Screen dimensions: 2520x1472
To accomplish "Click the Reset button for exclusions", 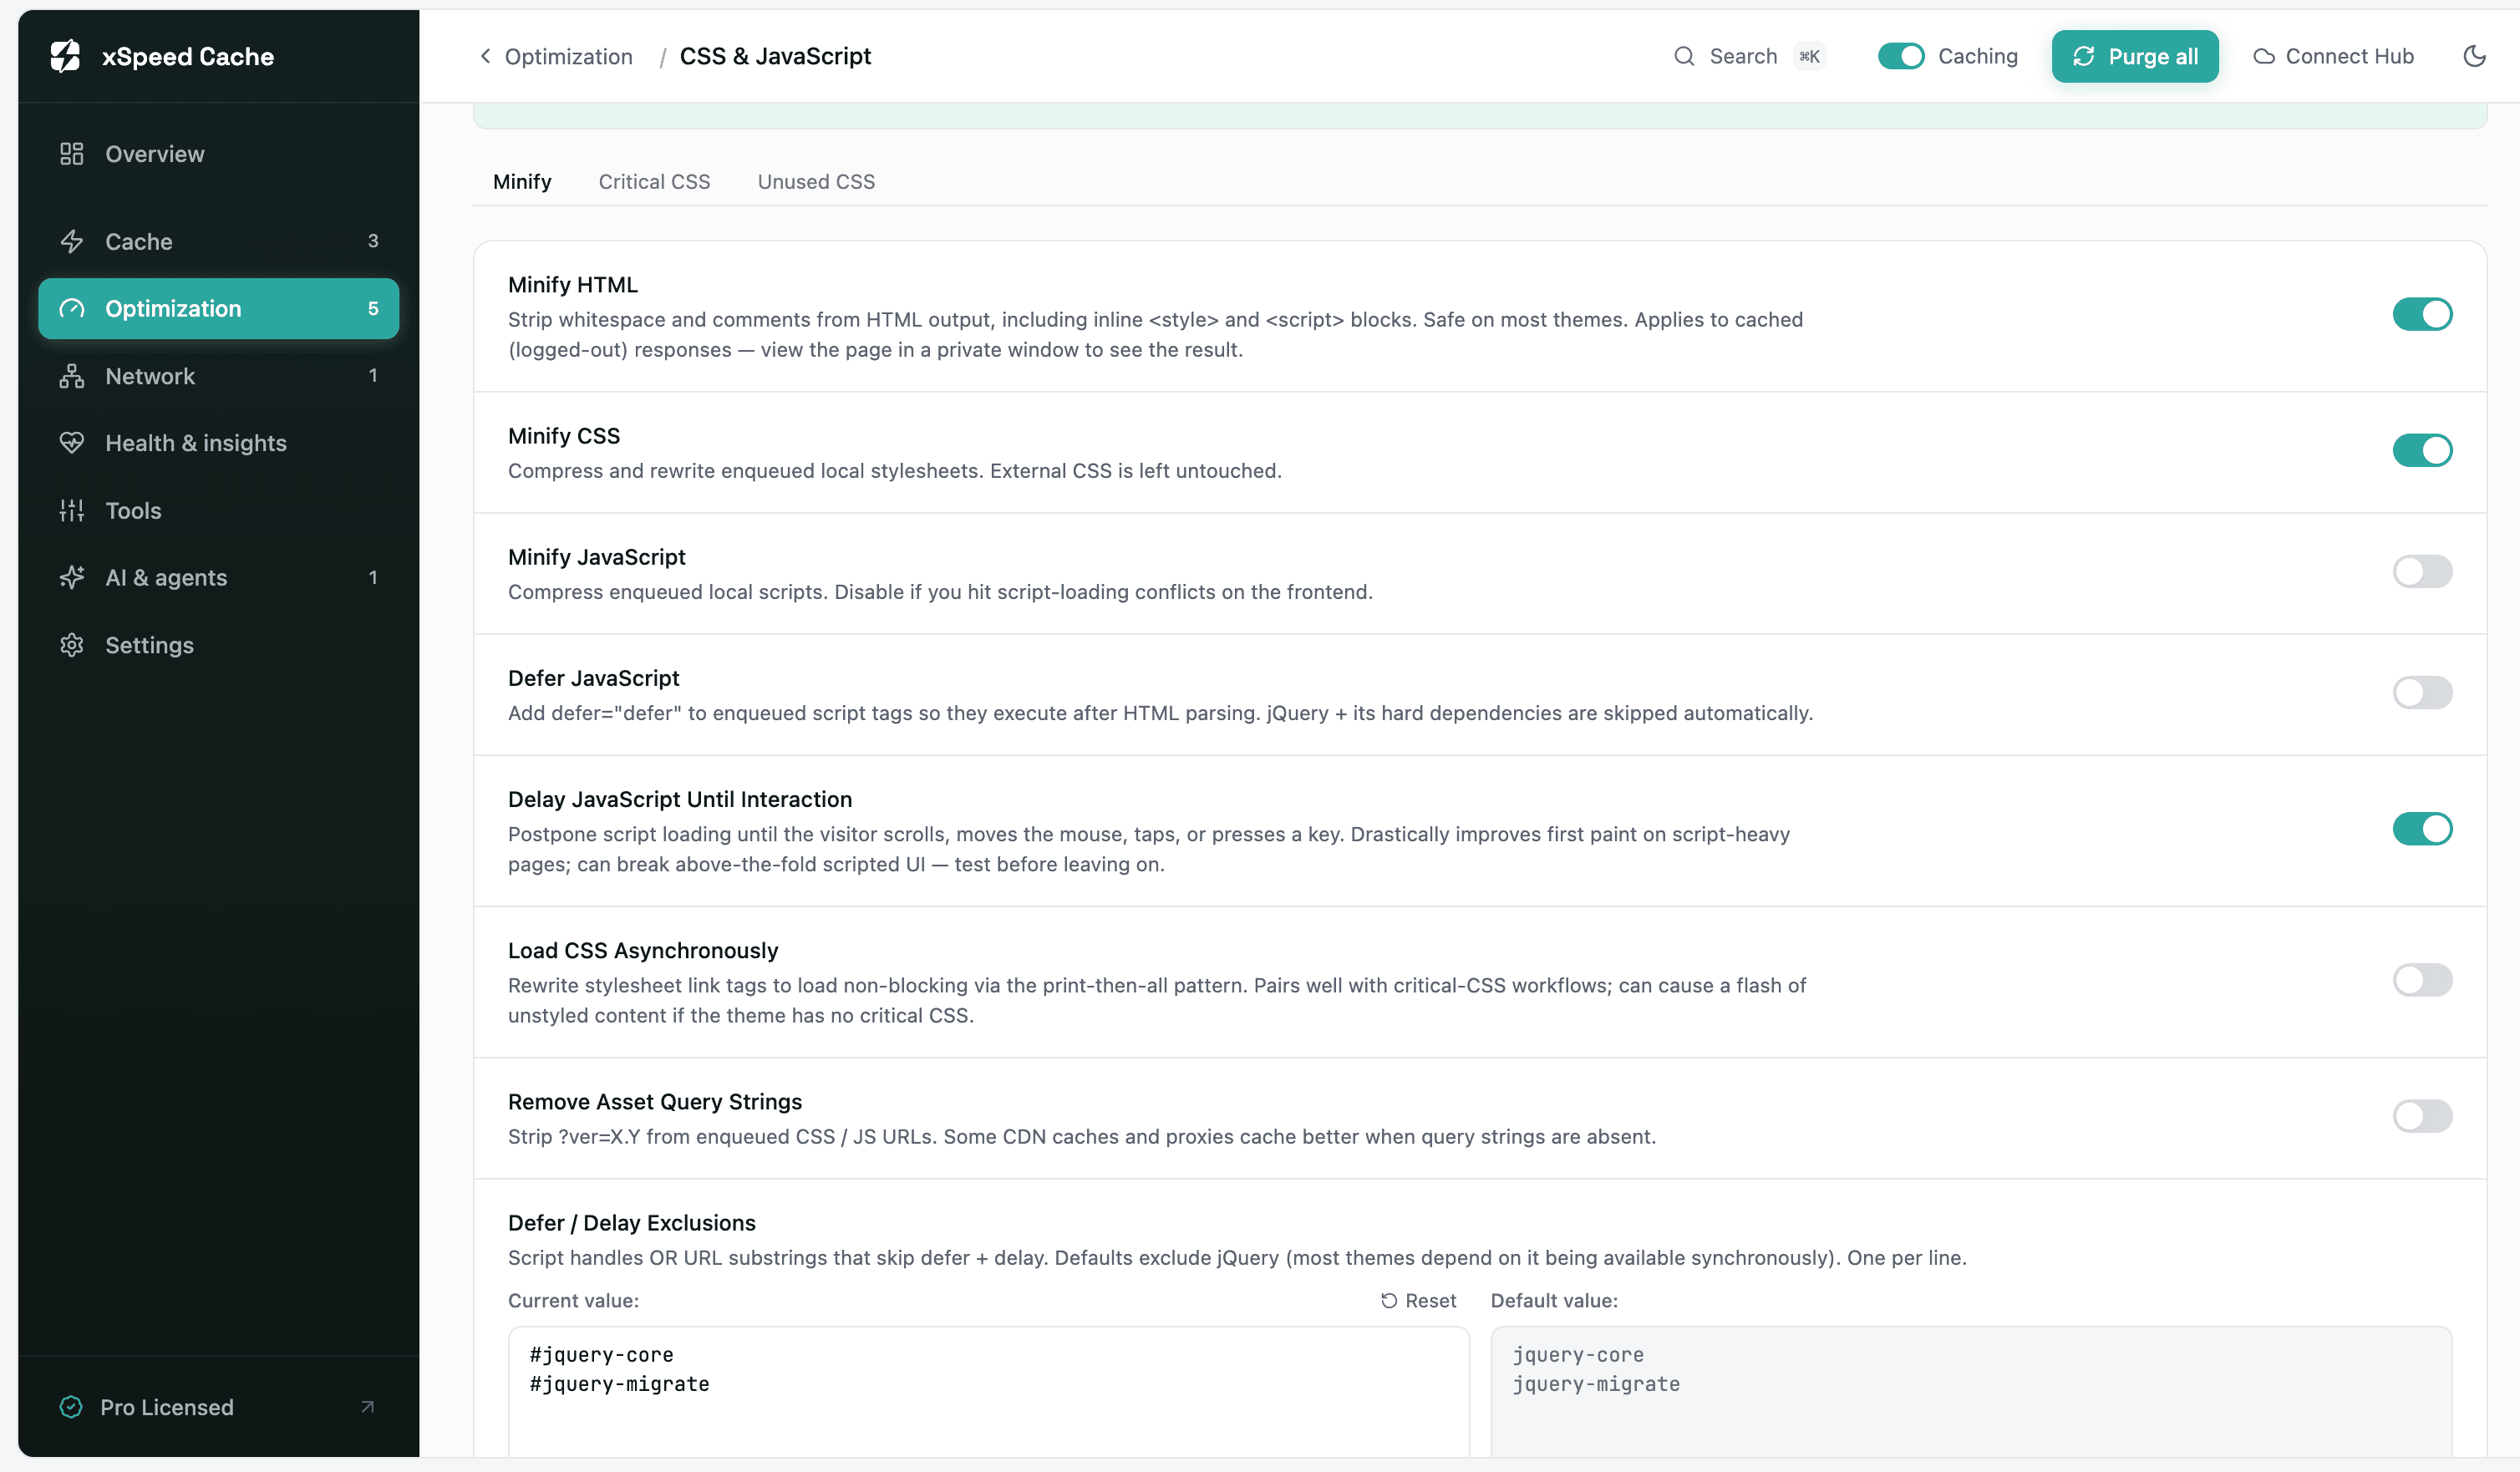I will pos(1418,1301).
